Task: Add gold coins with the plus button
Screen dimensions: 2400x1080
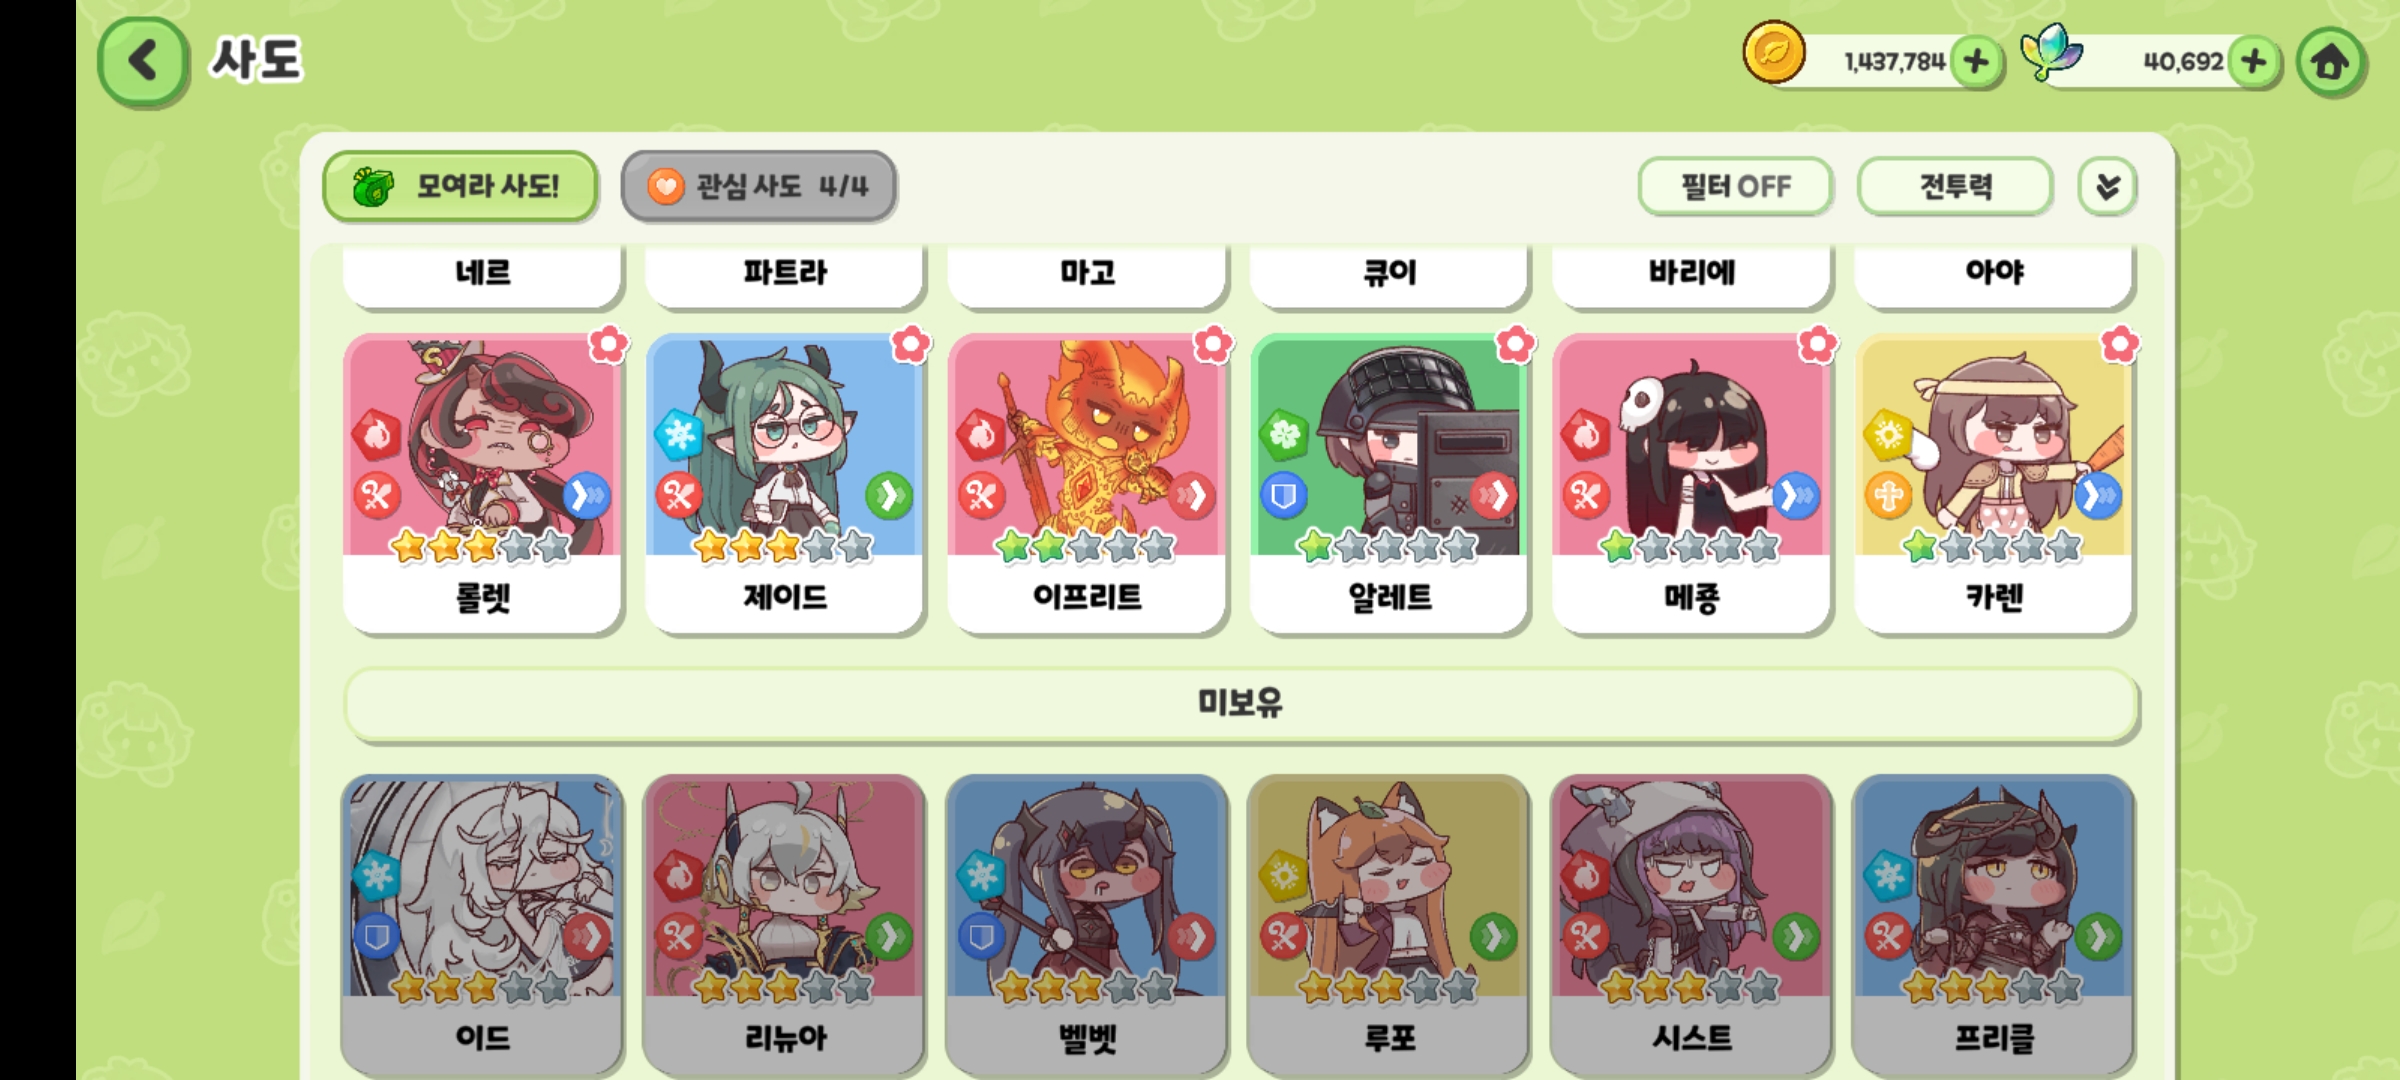Action: point(1977,62)
